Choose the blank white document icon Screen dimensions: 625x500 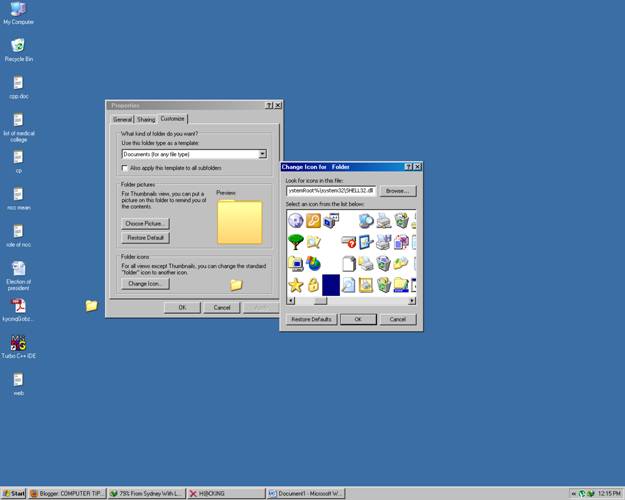(x=348, y=263)
